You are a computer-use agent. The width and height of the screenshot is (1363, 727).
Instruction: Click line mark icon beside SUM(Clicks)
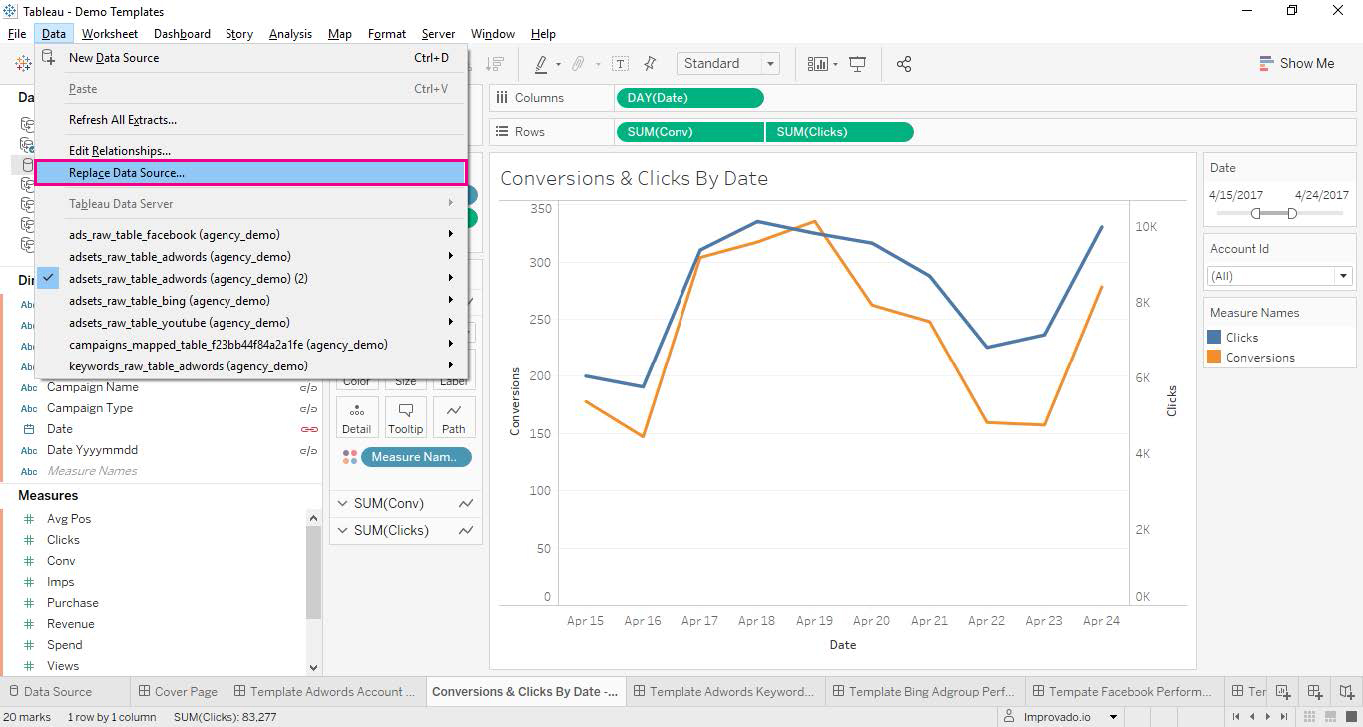[466, 531]
